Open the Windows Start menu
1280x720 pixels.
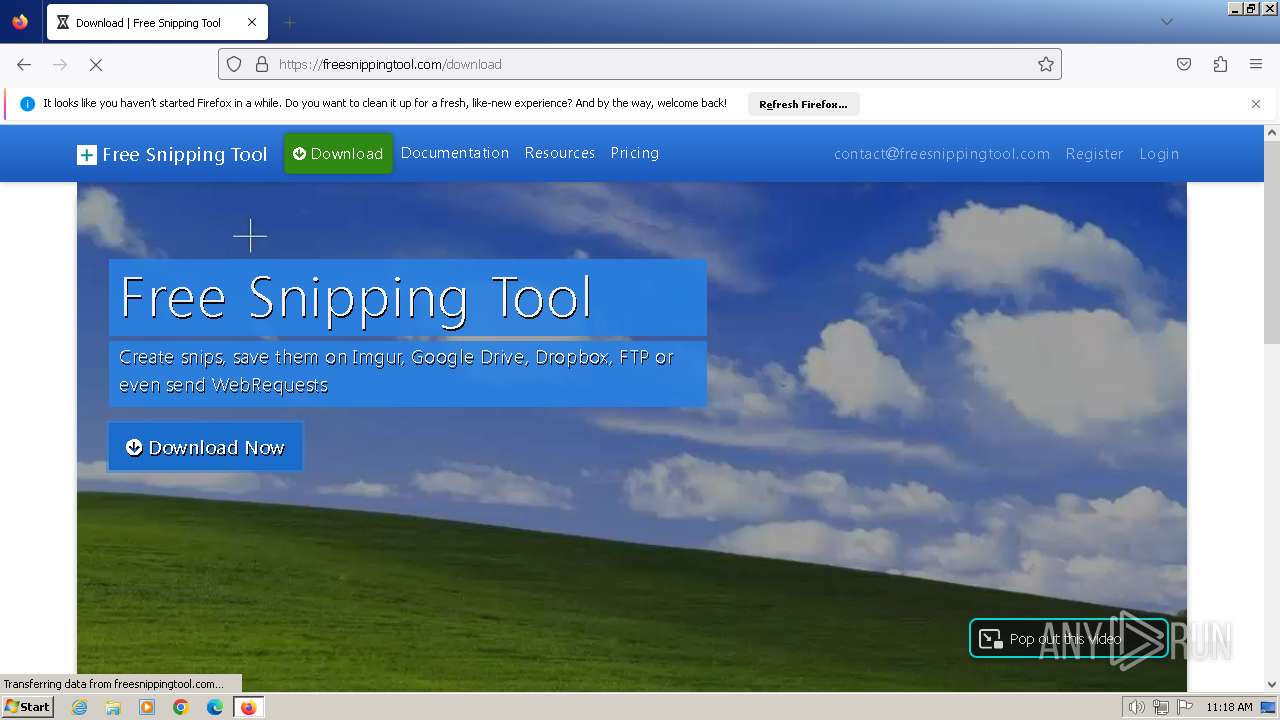tap(27, 707)
